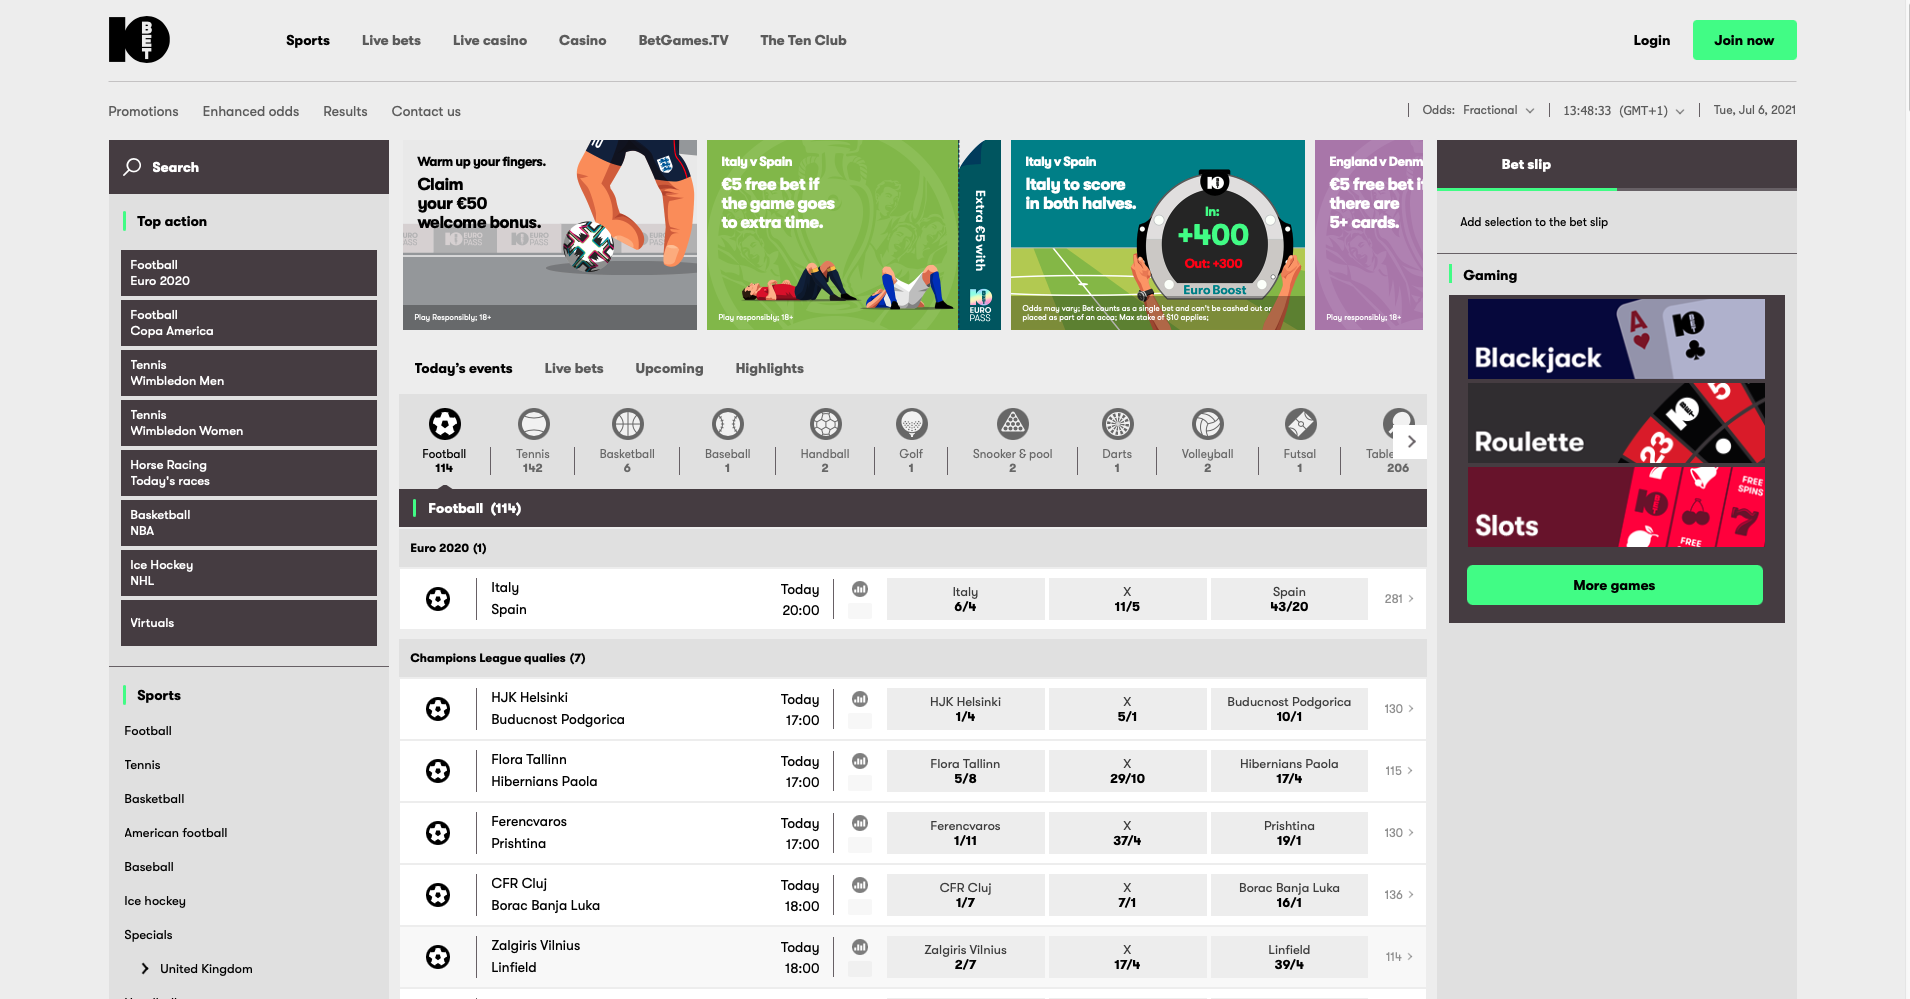Open Enhanced odds link
The image size is (1910, 999).
(x=251, y=112)
